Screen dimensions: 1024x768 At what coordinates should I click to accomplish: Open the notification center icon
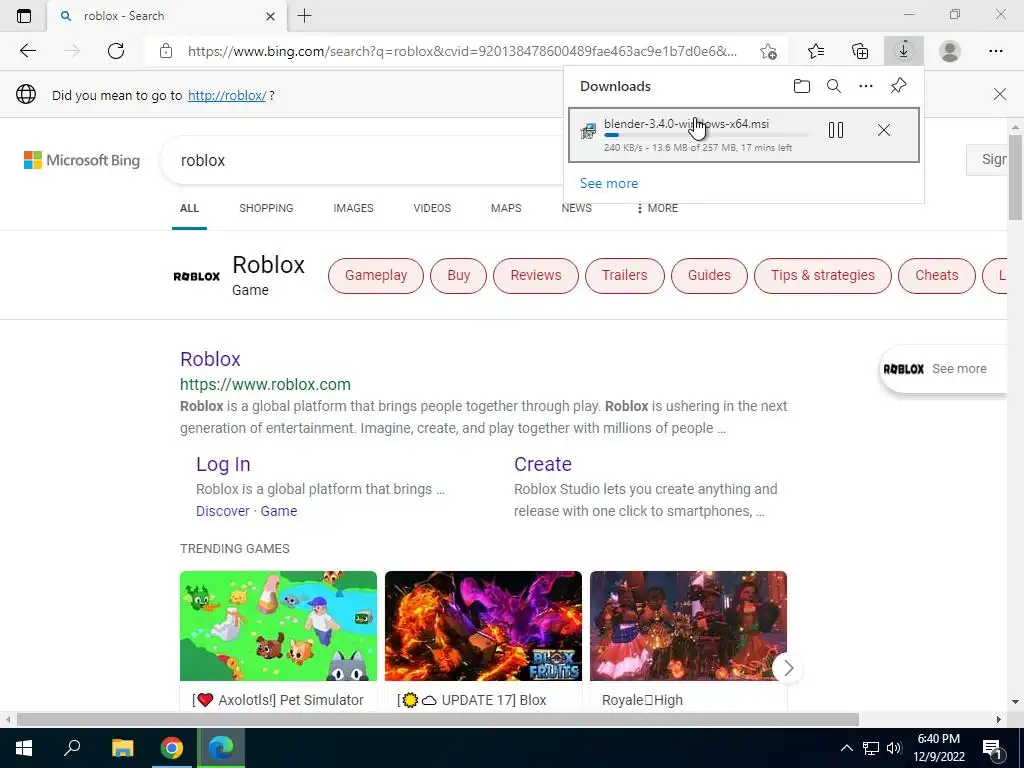point(992,749)
